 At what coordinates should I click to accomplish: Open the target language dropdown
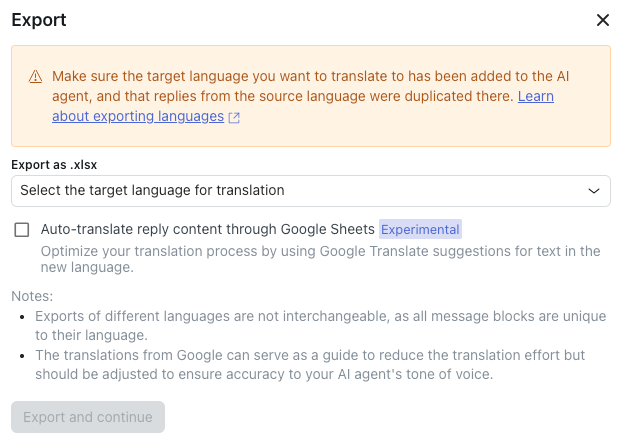tap(310, 190)
